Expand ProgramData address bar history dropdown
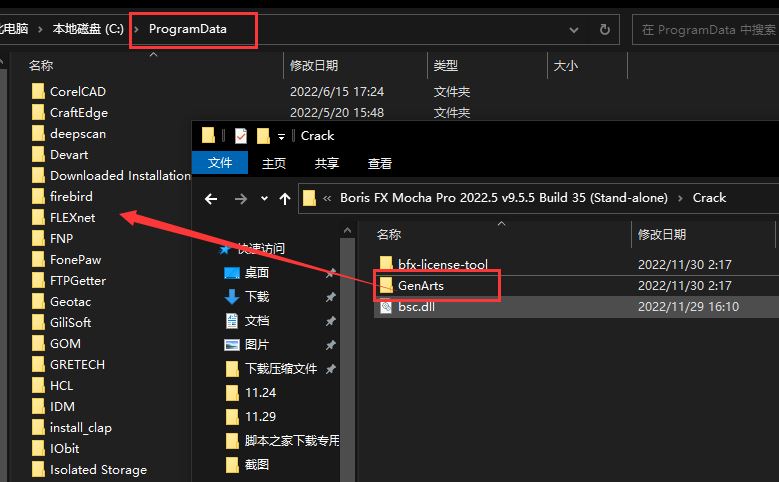The width and height of the screenshot is (779, 482). click(x=574, y=30)
